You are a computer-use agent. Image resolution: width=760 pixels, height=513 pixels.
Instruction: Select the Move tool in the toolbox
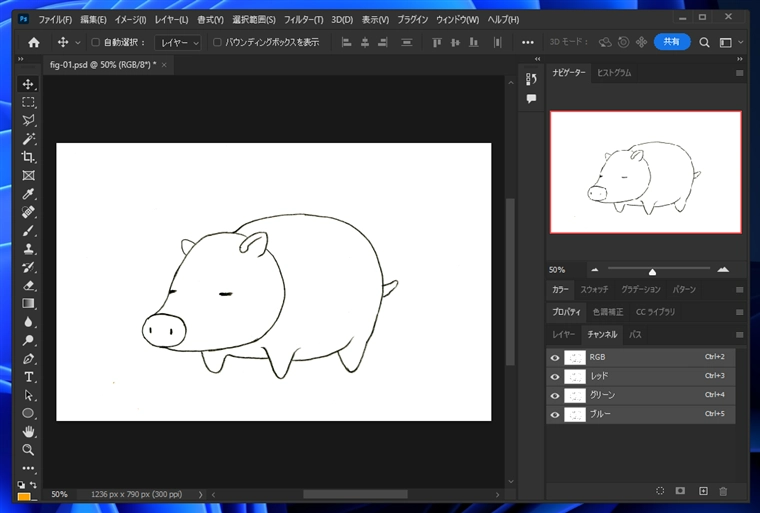point(28,84)
